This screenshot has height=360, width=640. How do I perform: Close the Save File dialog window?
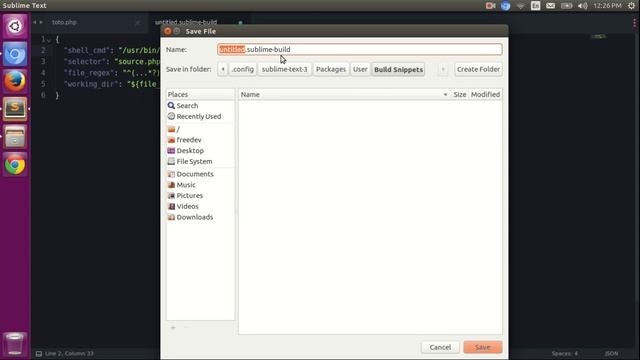point(167,31)
